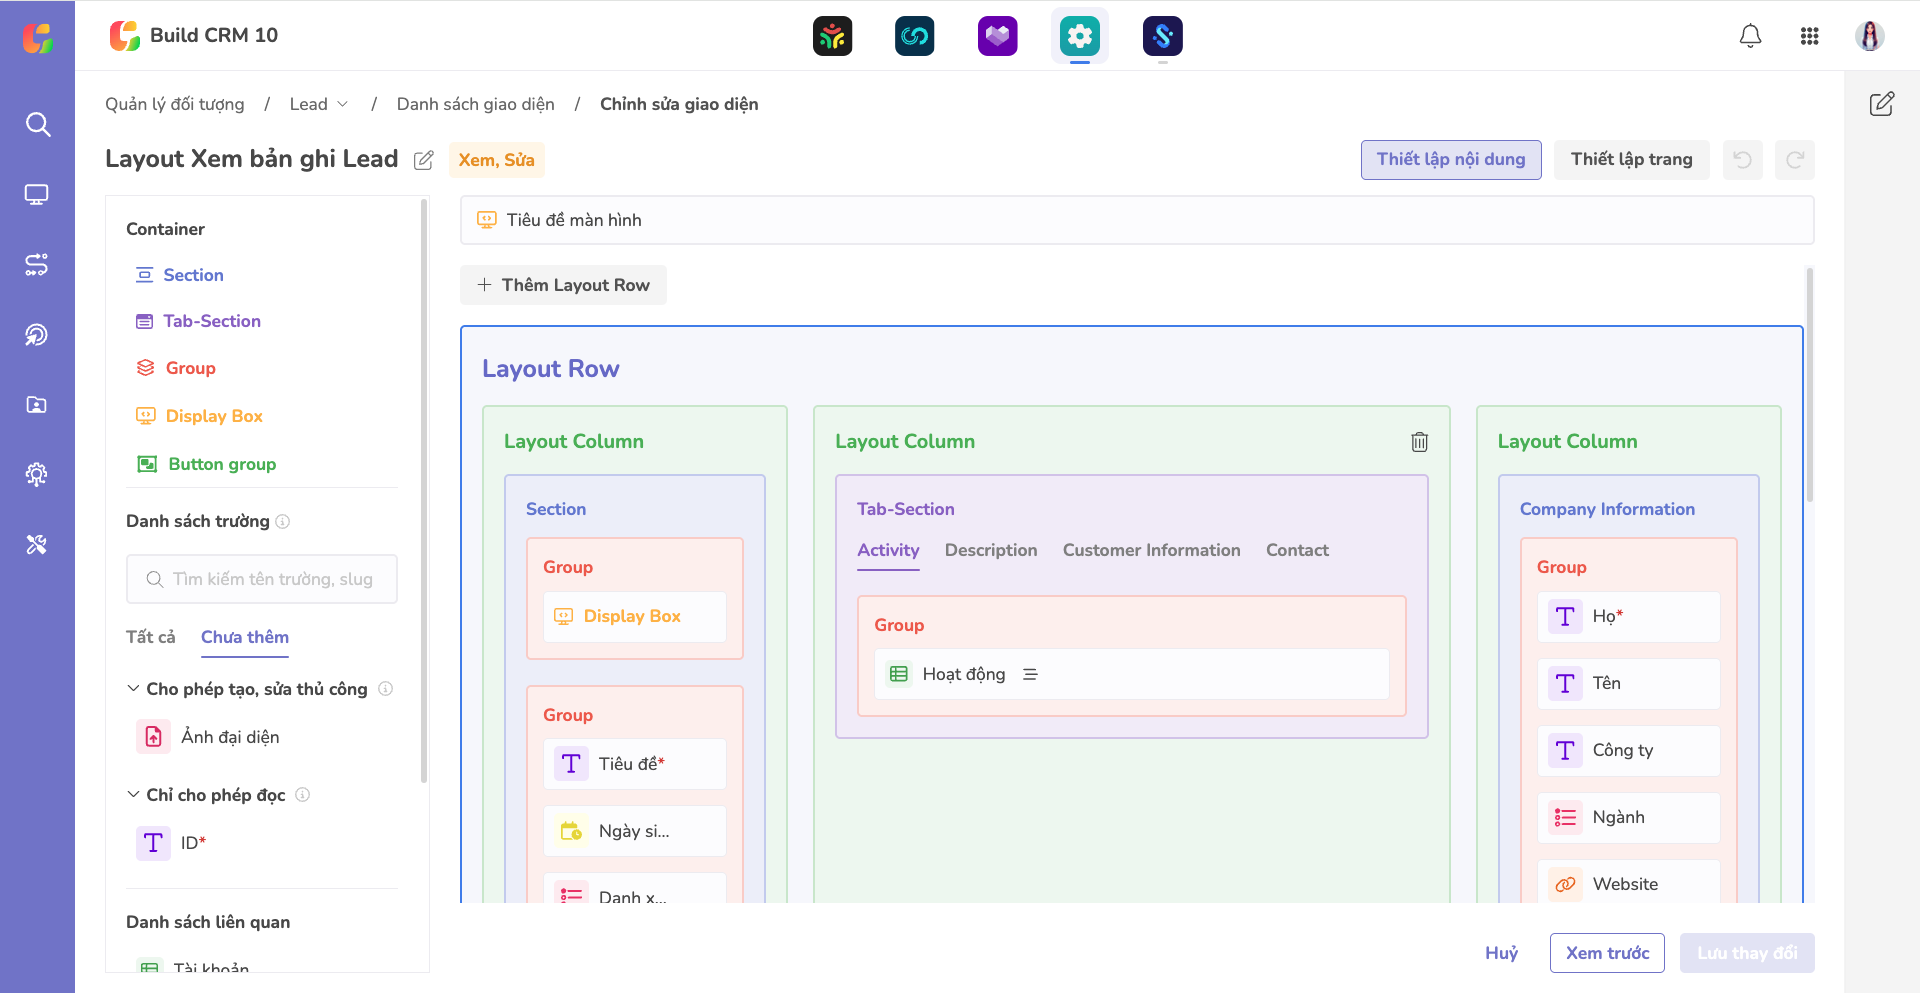Switch to the Description tab
The width and height of the screenshot is (1920, 993).
pyautogui.click(x=990, y=550)
